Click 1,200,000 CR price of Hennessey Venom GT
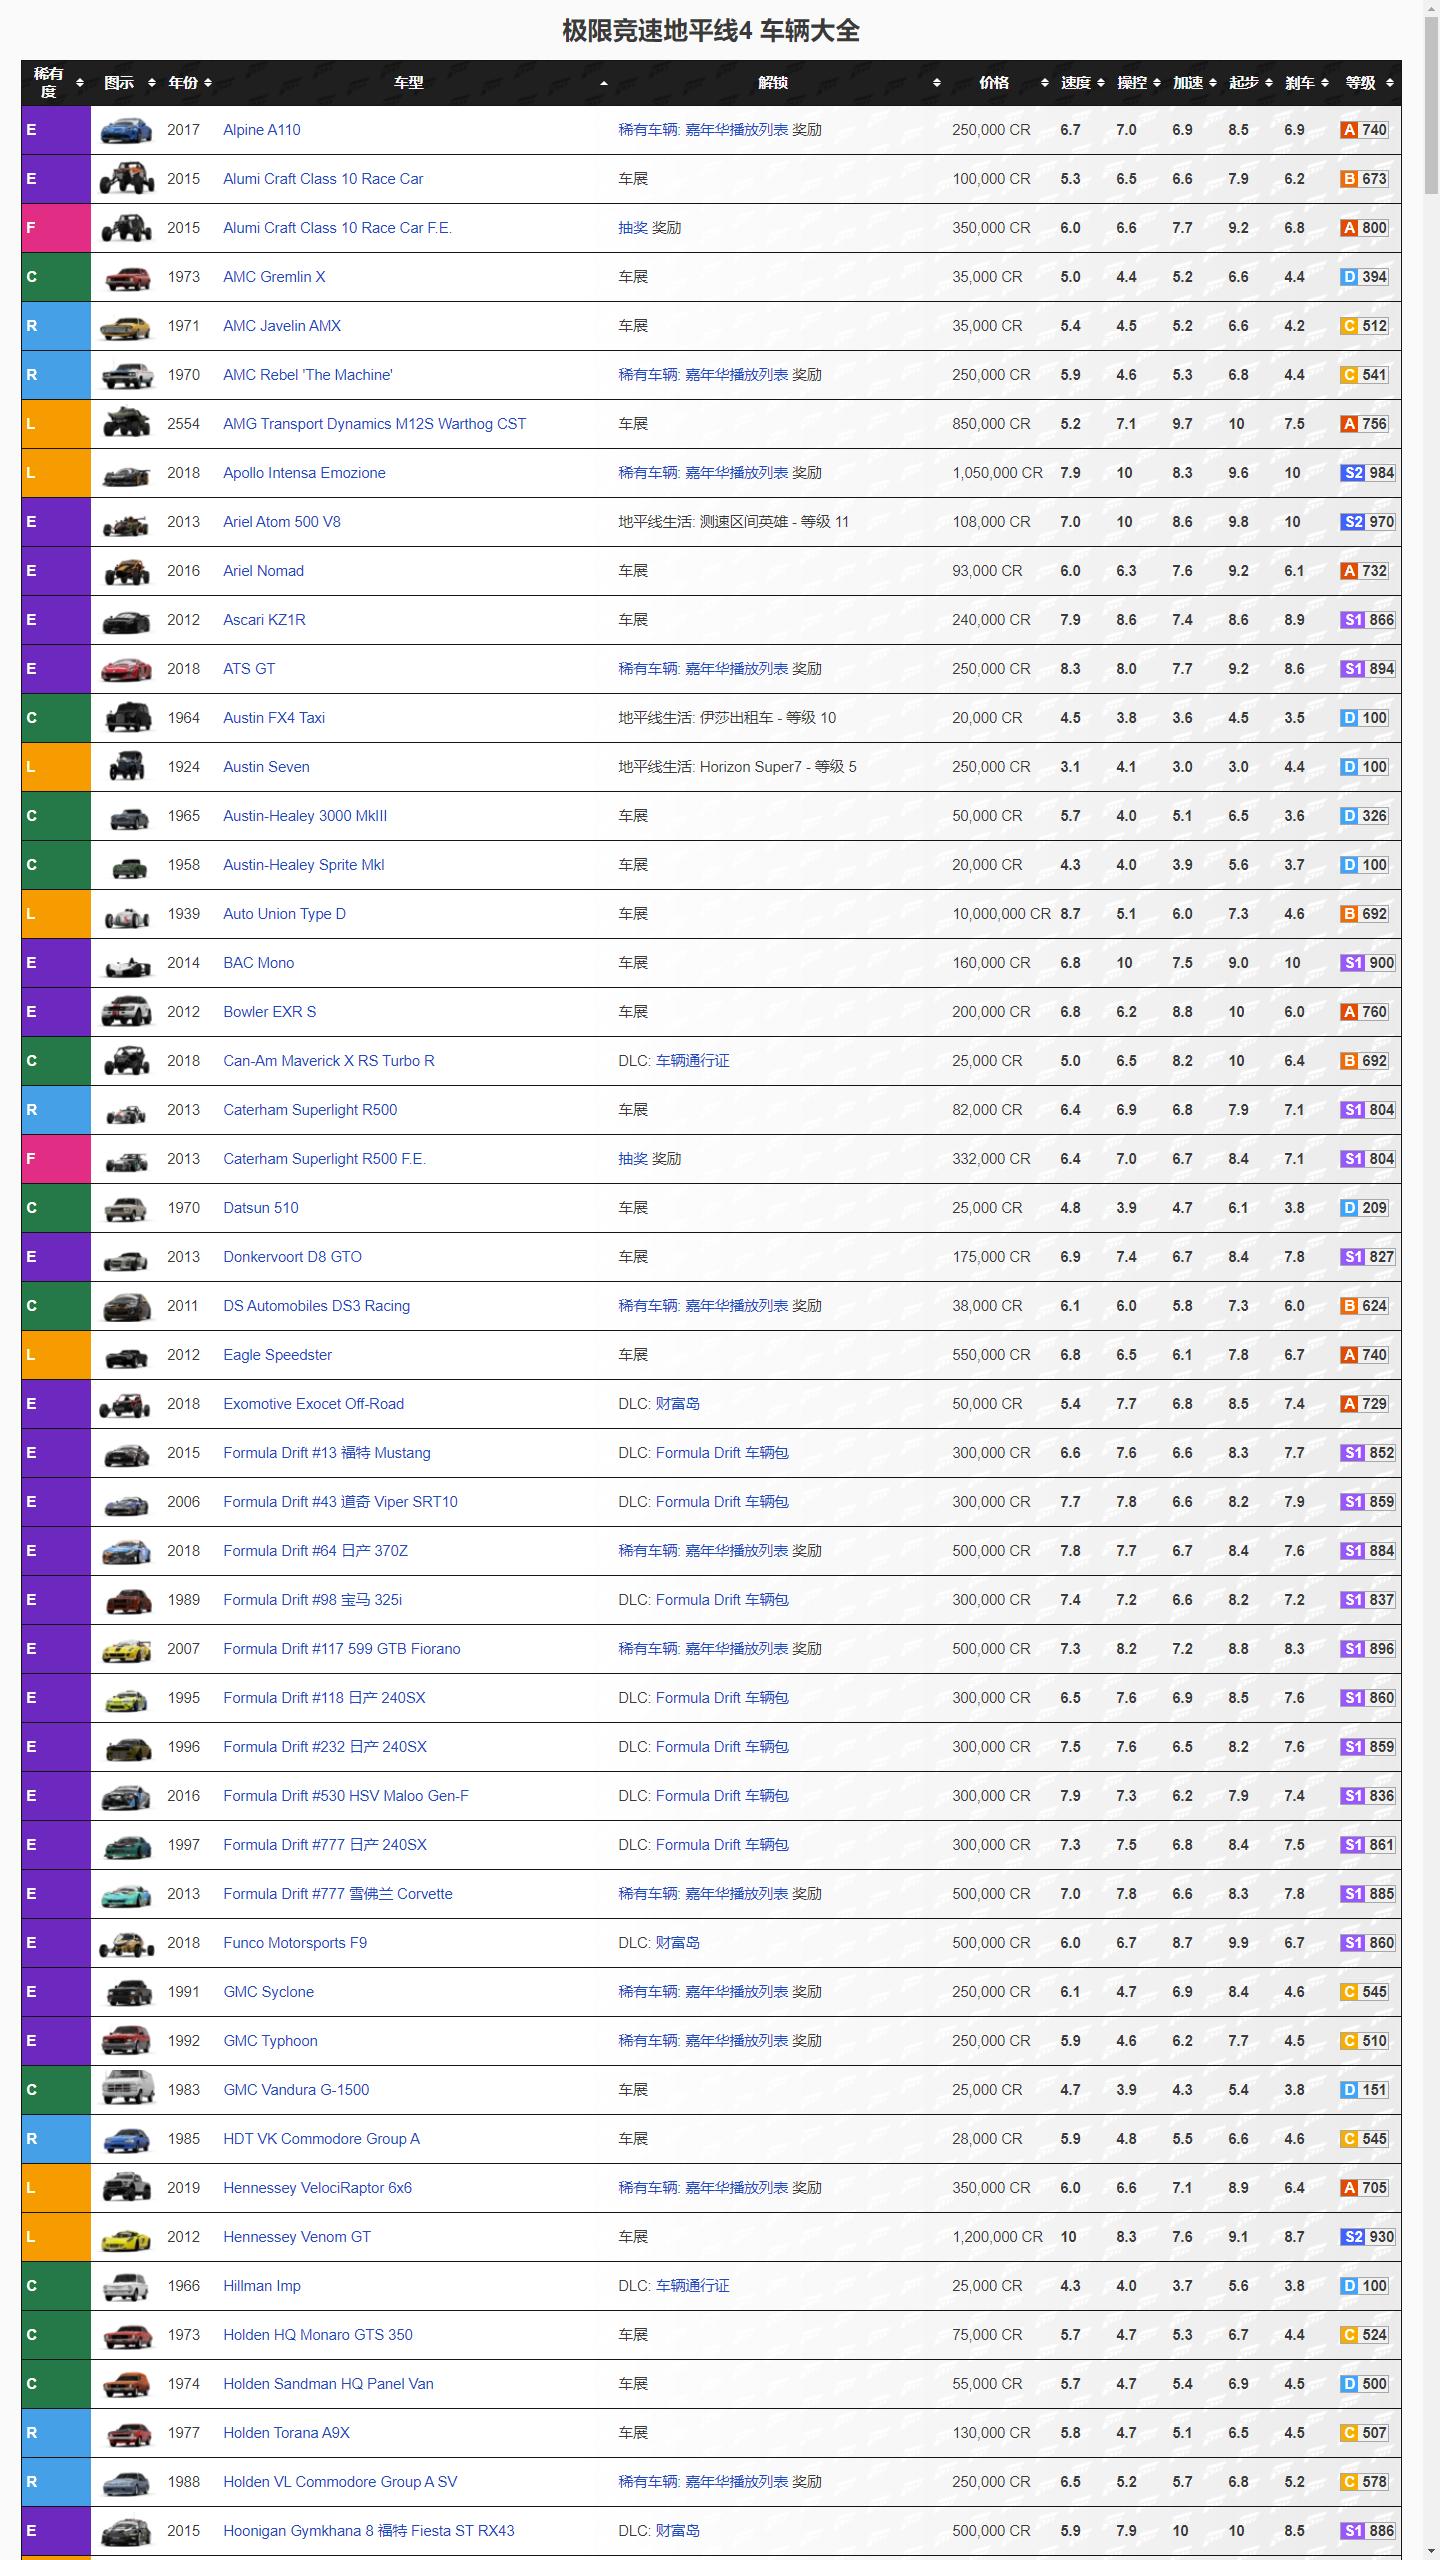Image resolution: width=1440 pixels, height=2560 pixels. (x=997, y=2237)
